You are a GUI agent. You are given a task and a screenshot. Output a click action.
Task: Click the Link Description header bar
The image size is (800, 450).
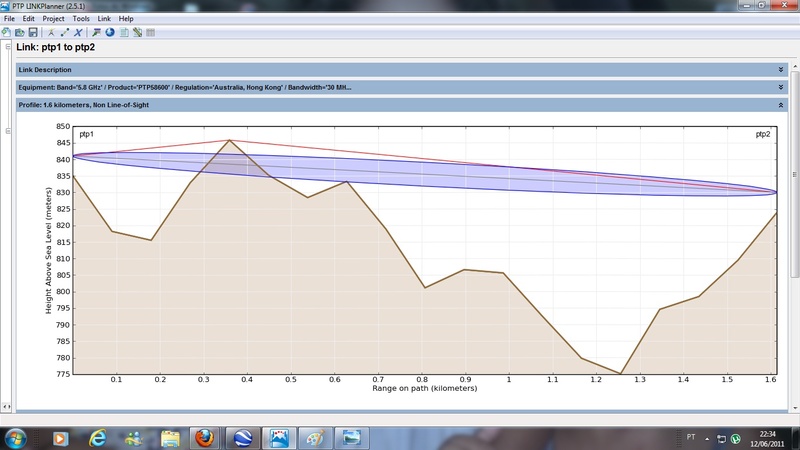402,70
